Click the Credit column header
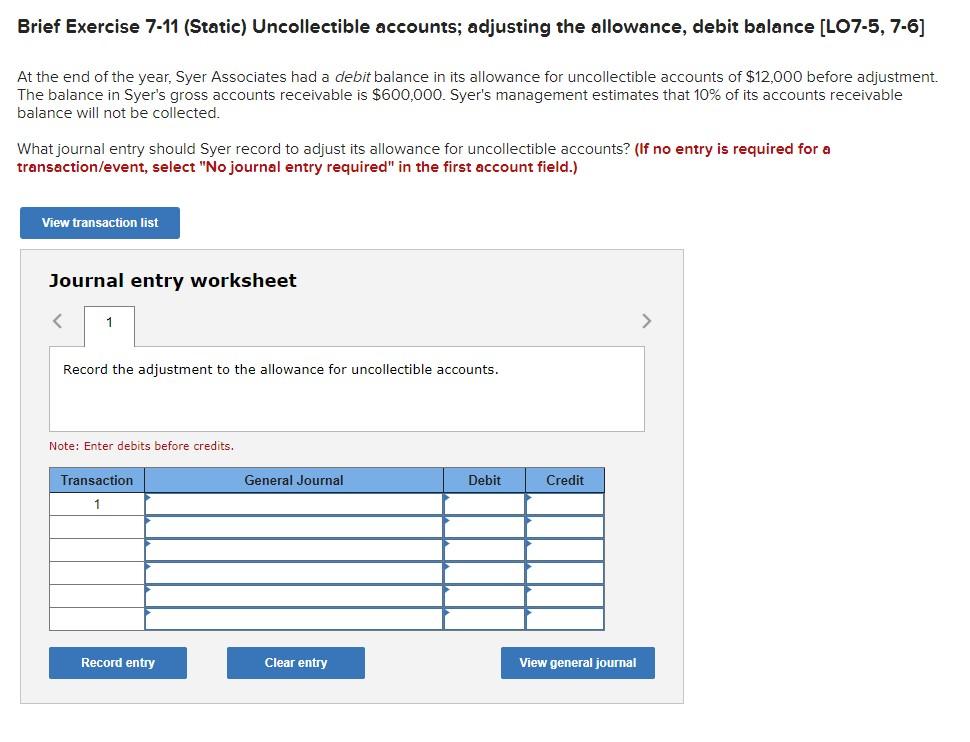 tap(565, 480)
